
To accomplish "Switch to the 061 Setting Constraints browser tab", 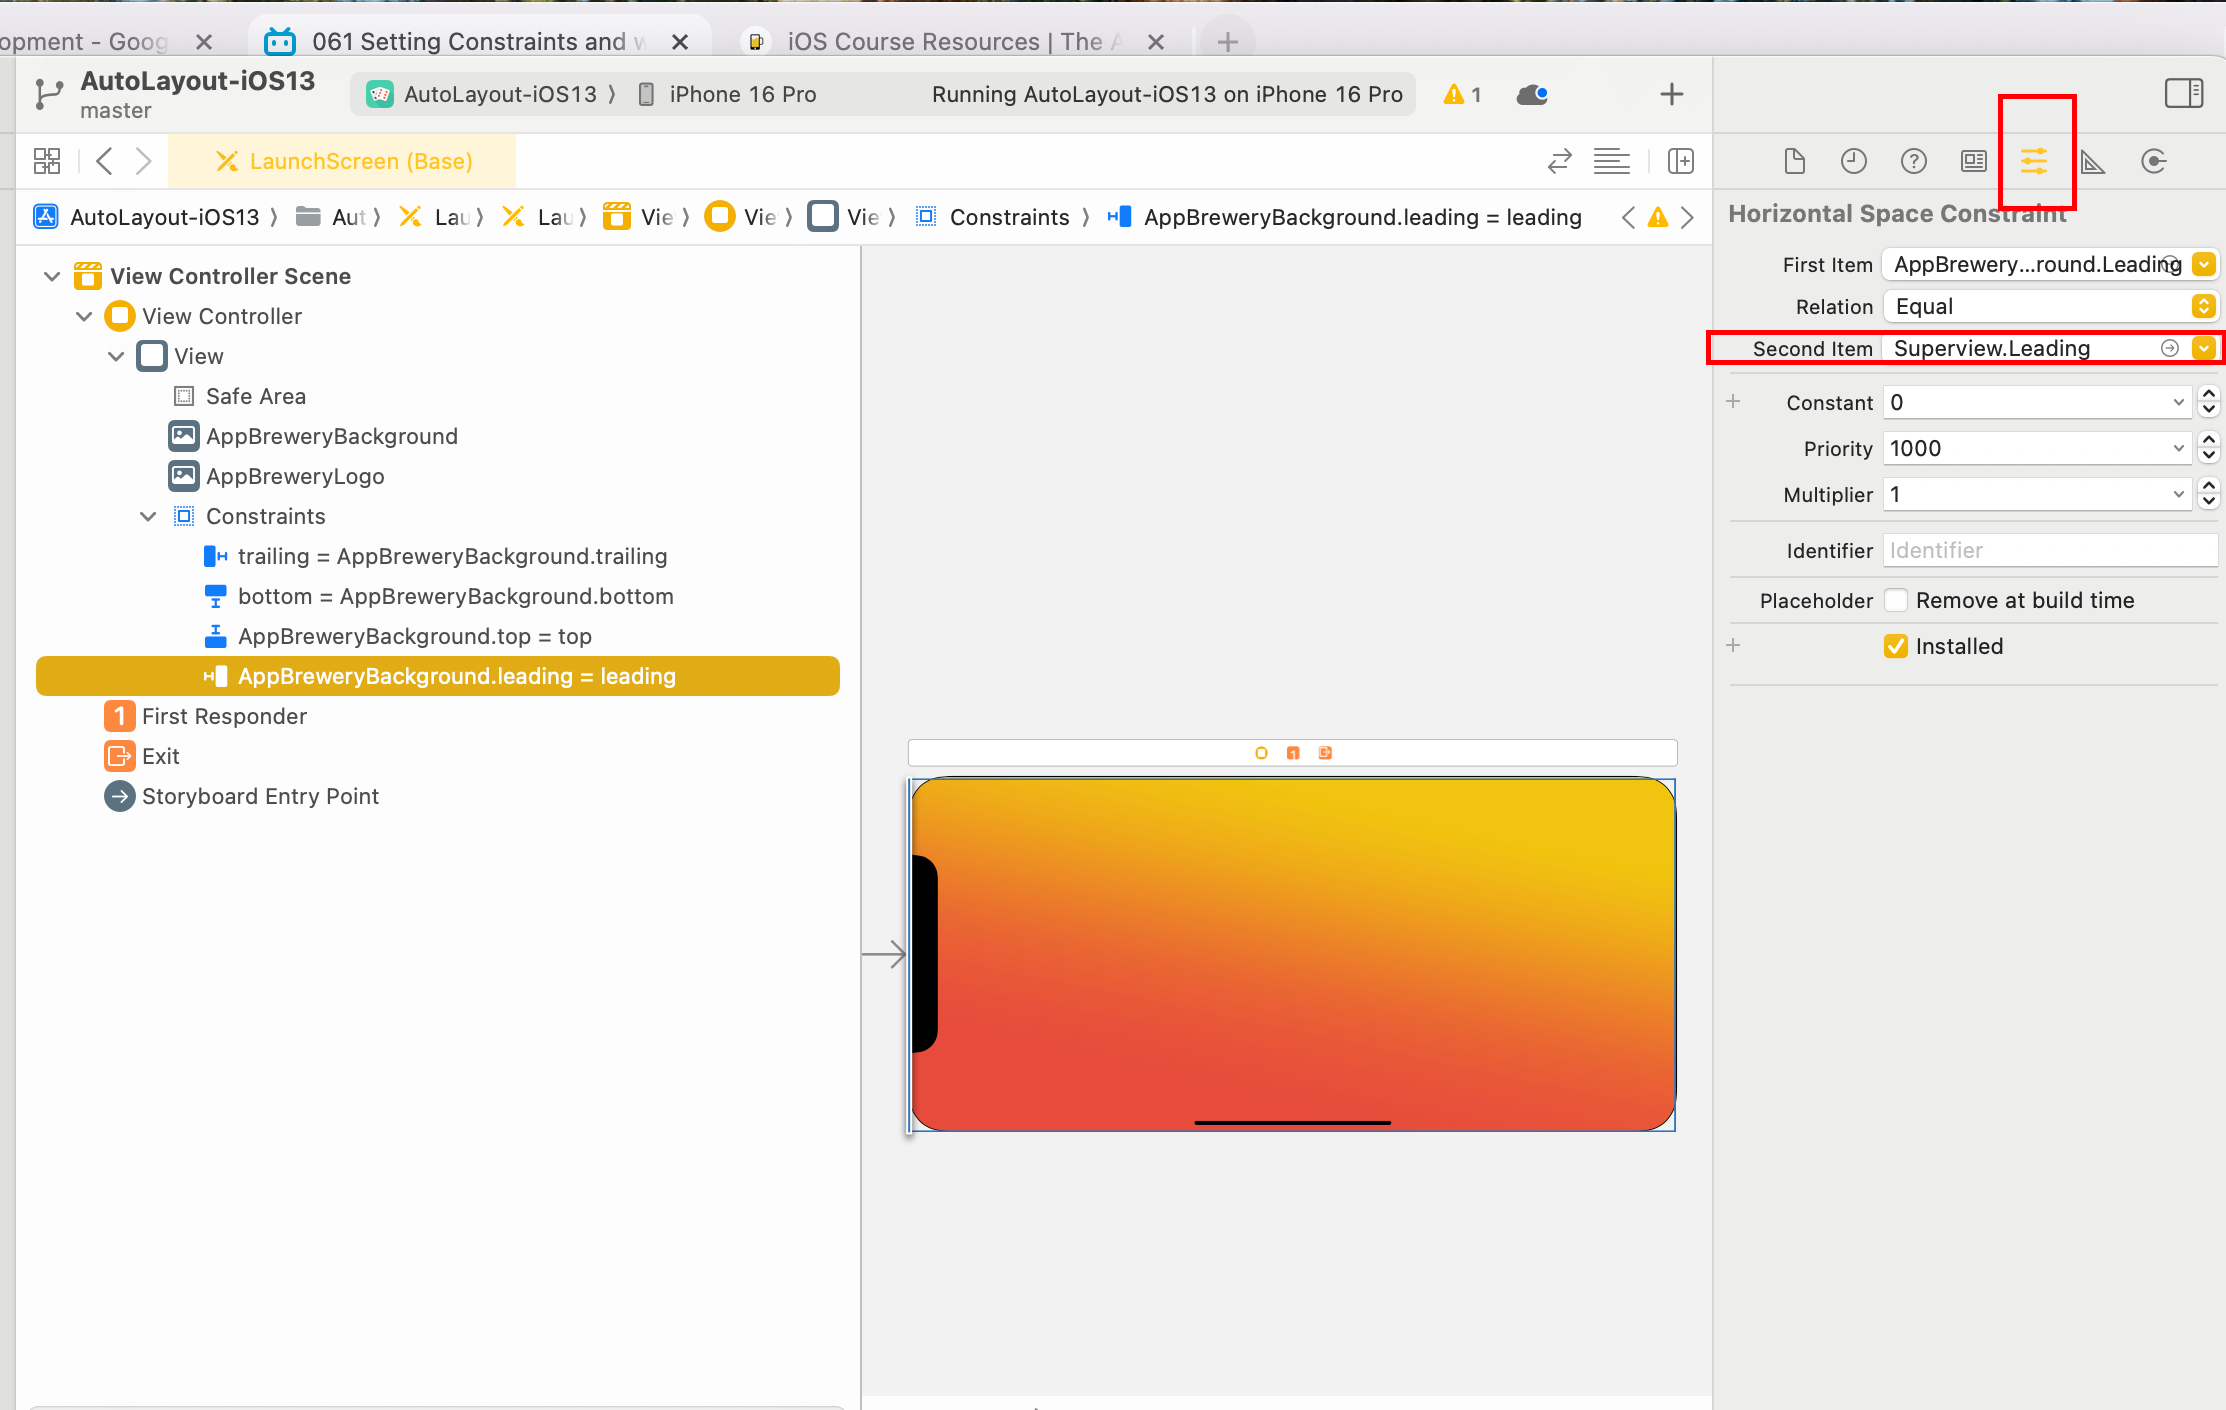I will click(478, 41).
